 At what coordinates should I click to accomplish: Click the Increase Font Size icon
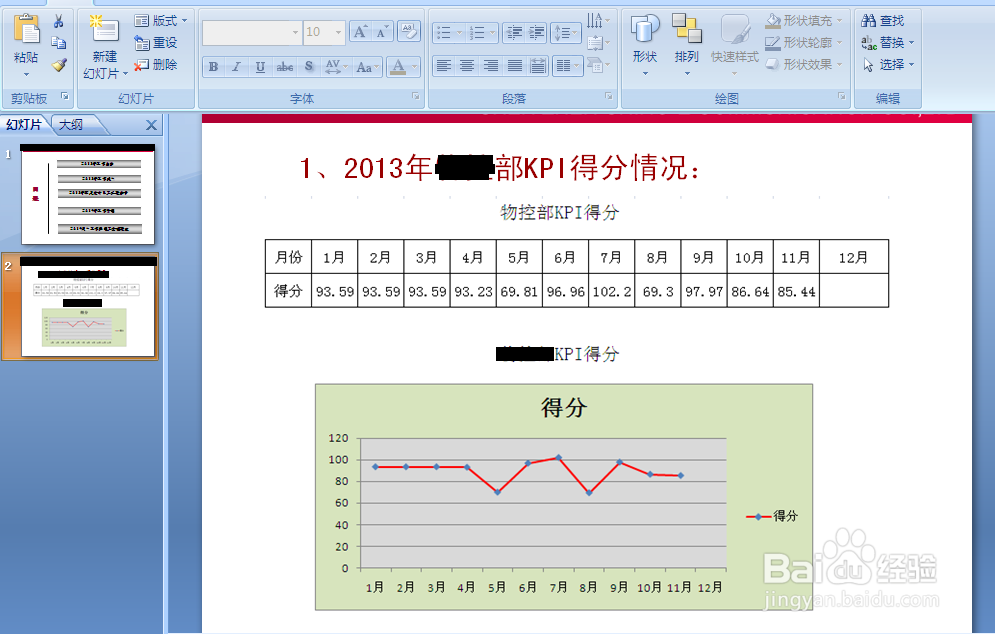tap(360, 31)
